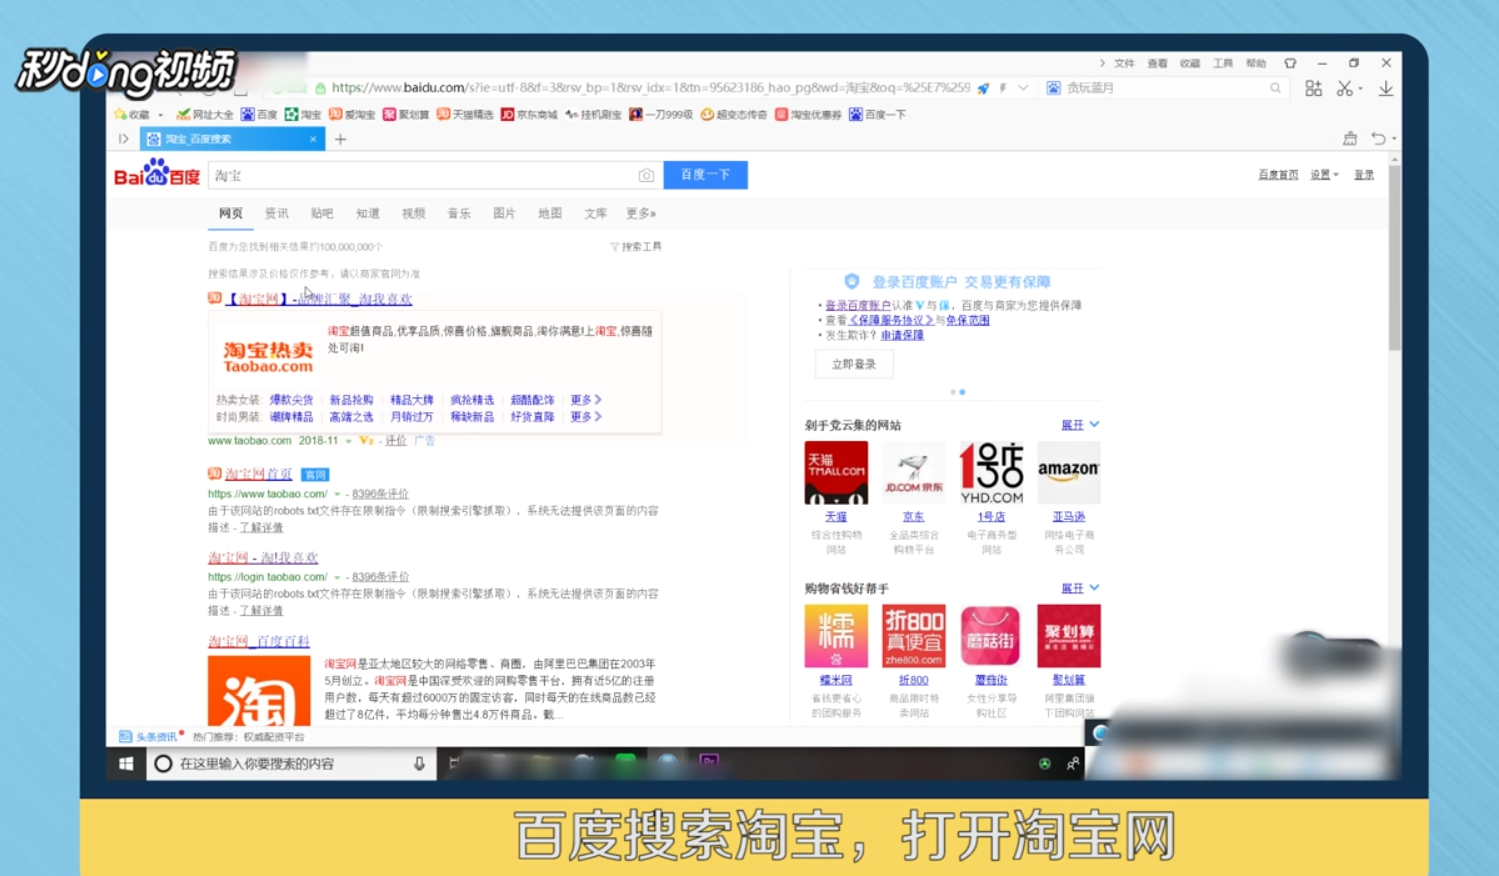Click the 登录 link at top right
Viewport: 1499px width, 876px height.
click(x=1364, y=175)
